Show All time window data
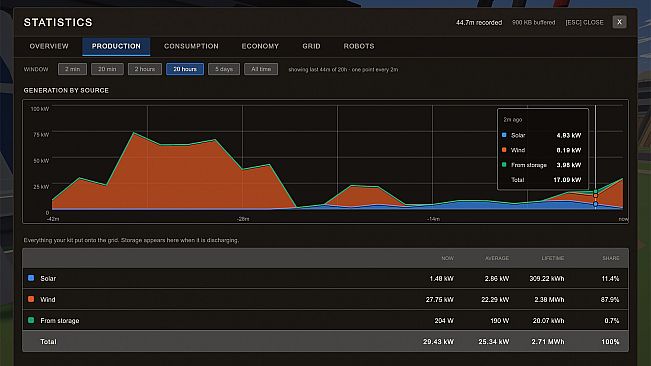The height and width of the screenshot is (366, 651). coord(261,69)
